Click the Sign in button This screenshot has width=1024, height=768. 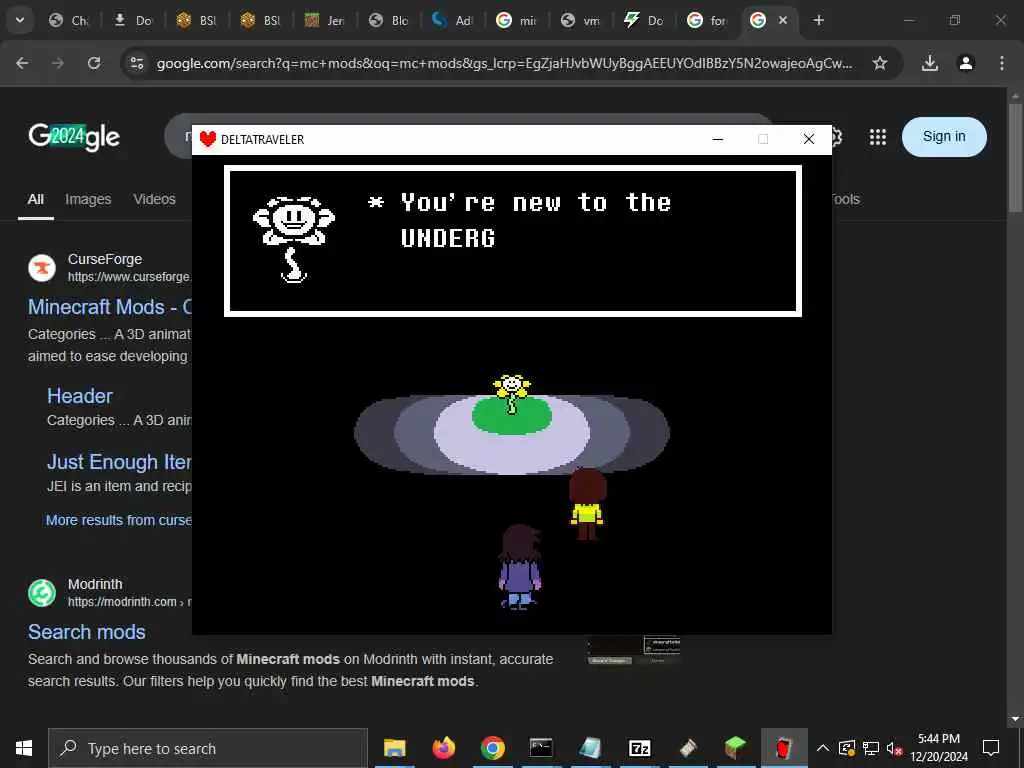tap(944, 136)
